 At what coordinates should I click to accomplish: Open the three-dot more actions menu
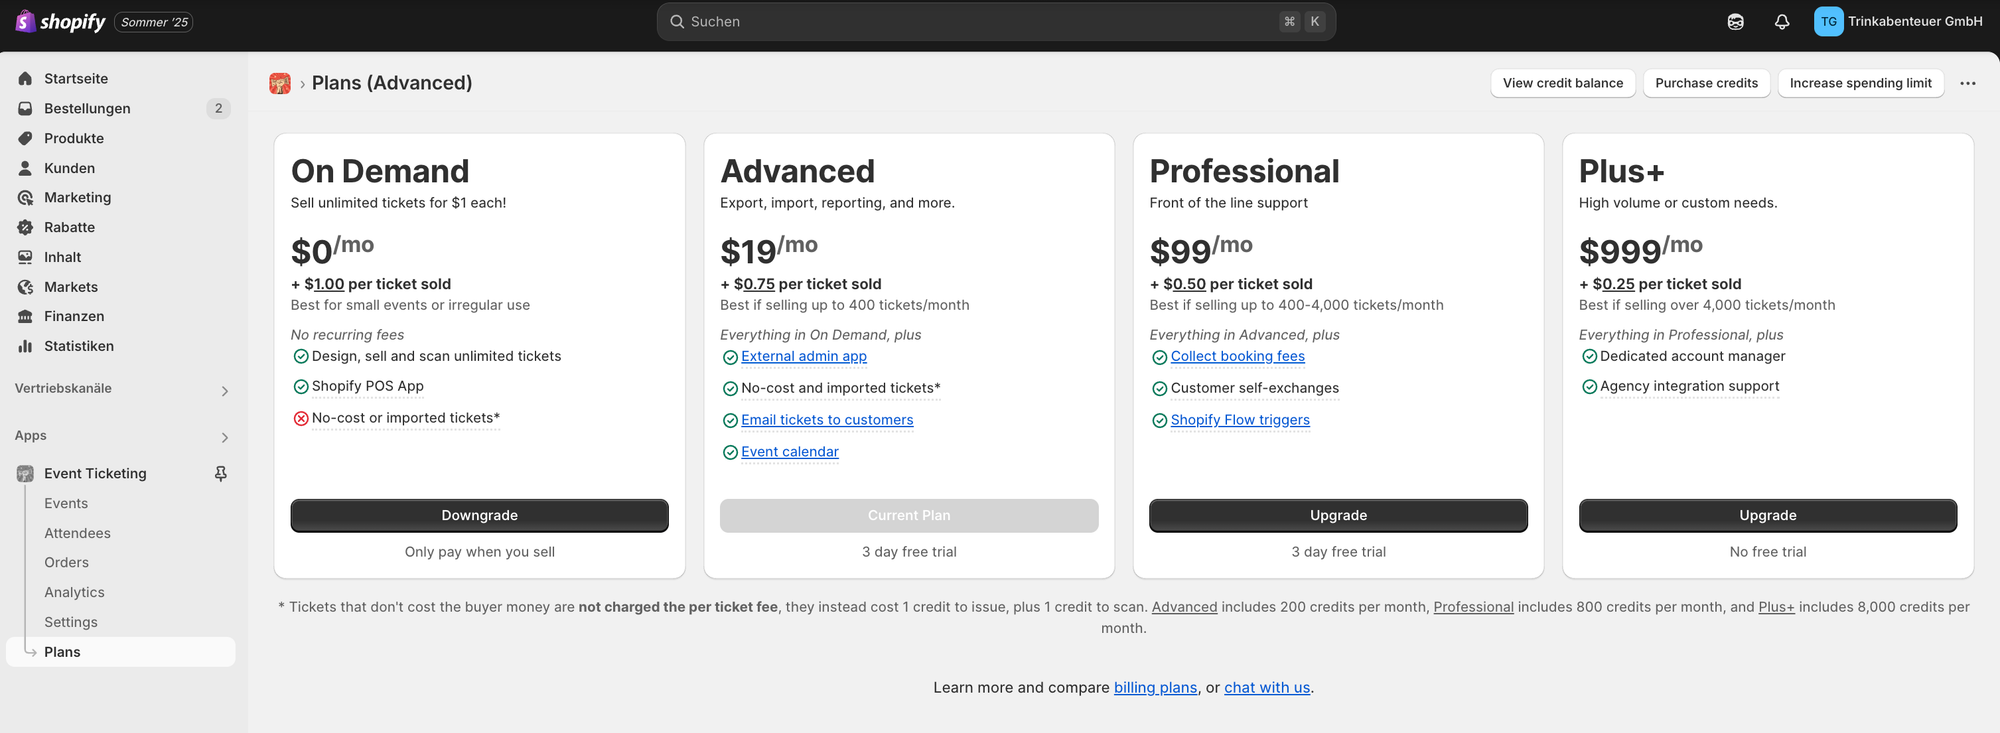[x=1967, y=83]
